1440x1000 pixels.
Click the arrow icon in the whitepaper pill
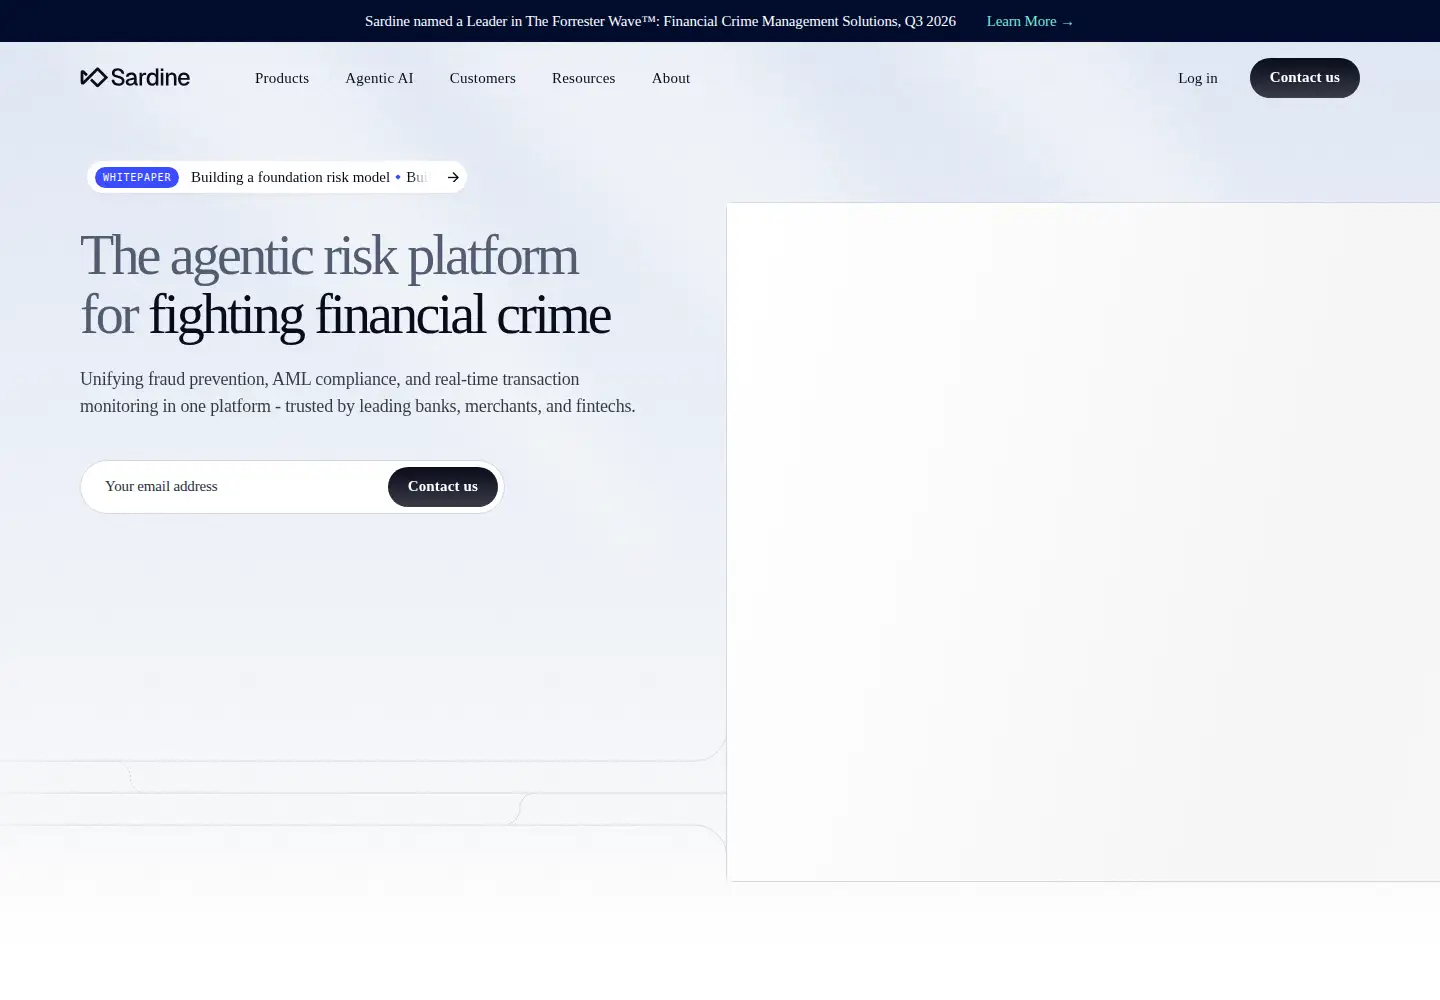453,177
